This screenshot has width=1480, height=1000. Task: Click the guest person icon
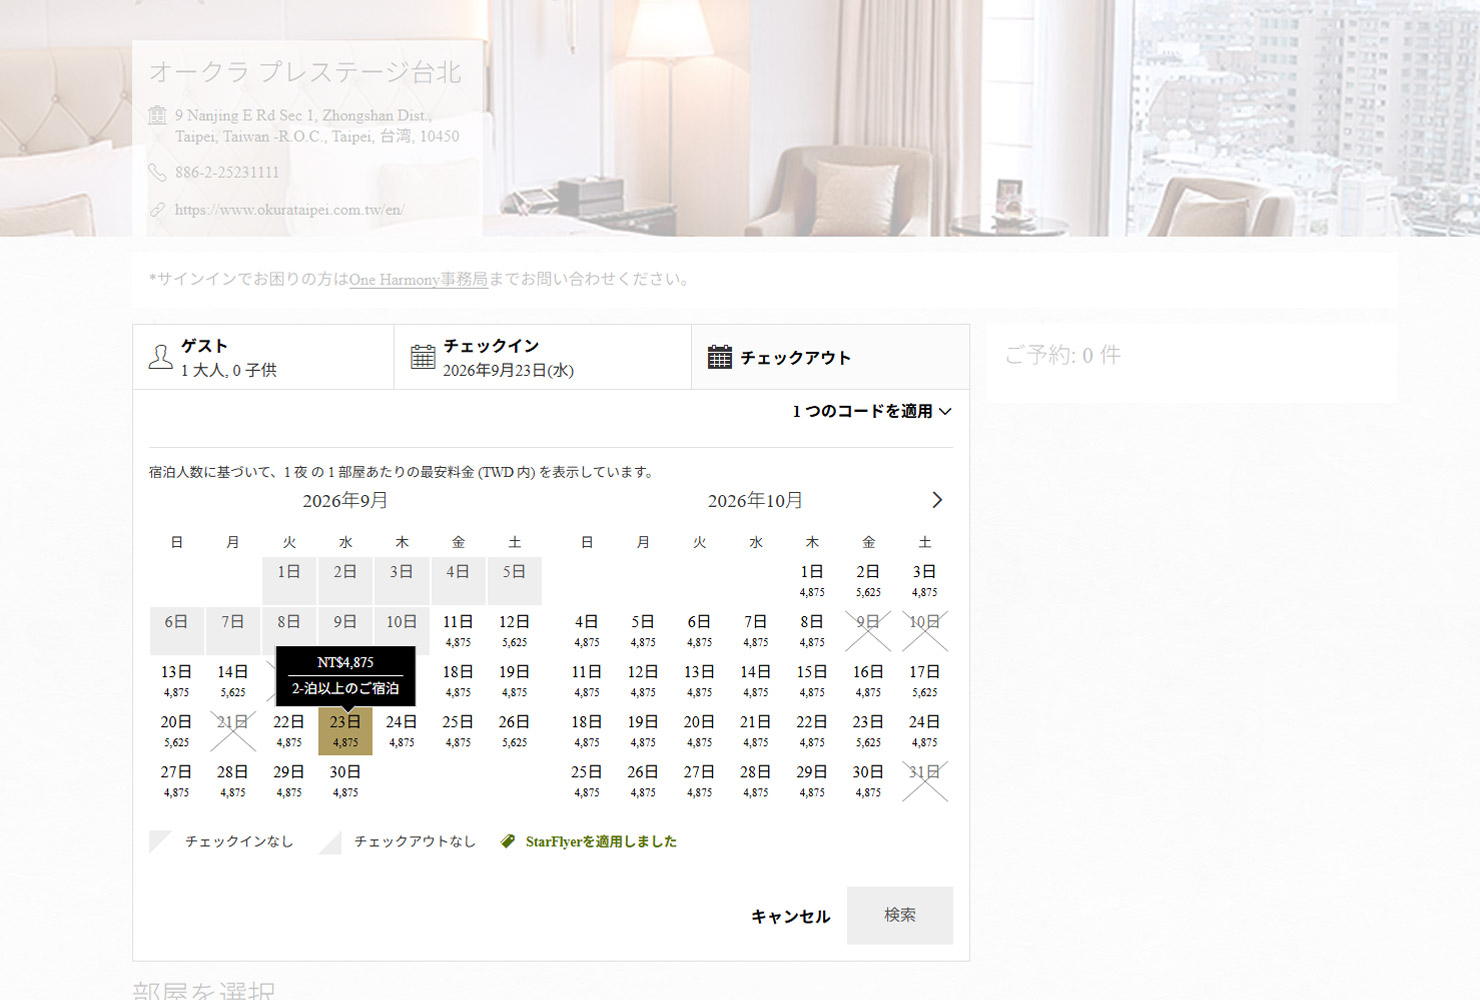click(x=161, y=357)
